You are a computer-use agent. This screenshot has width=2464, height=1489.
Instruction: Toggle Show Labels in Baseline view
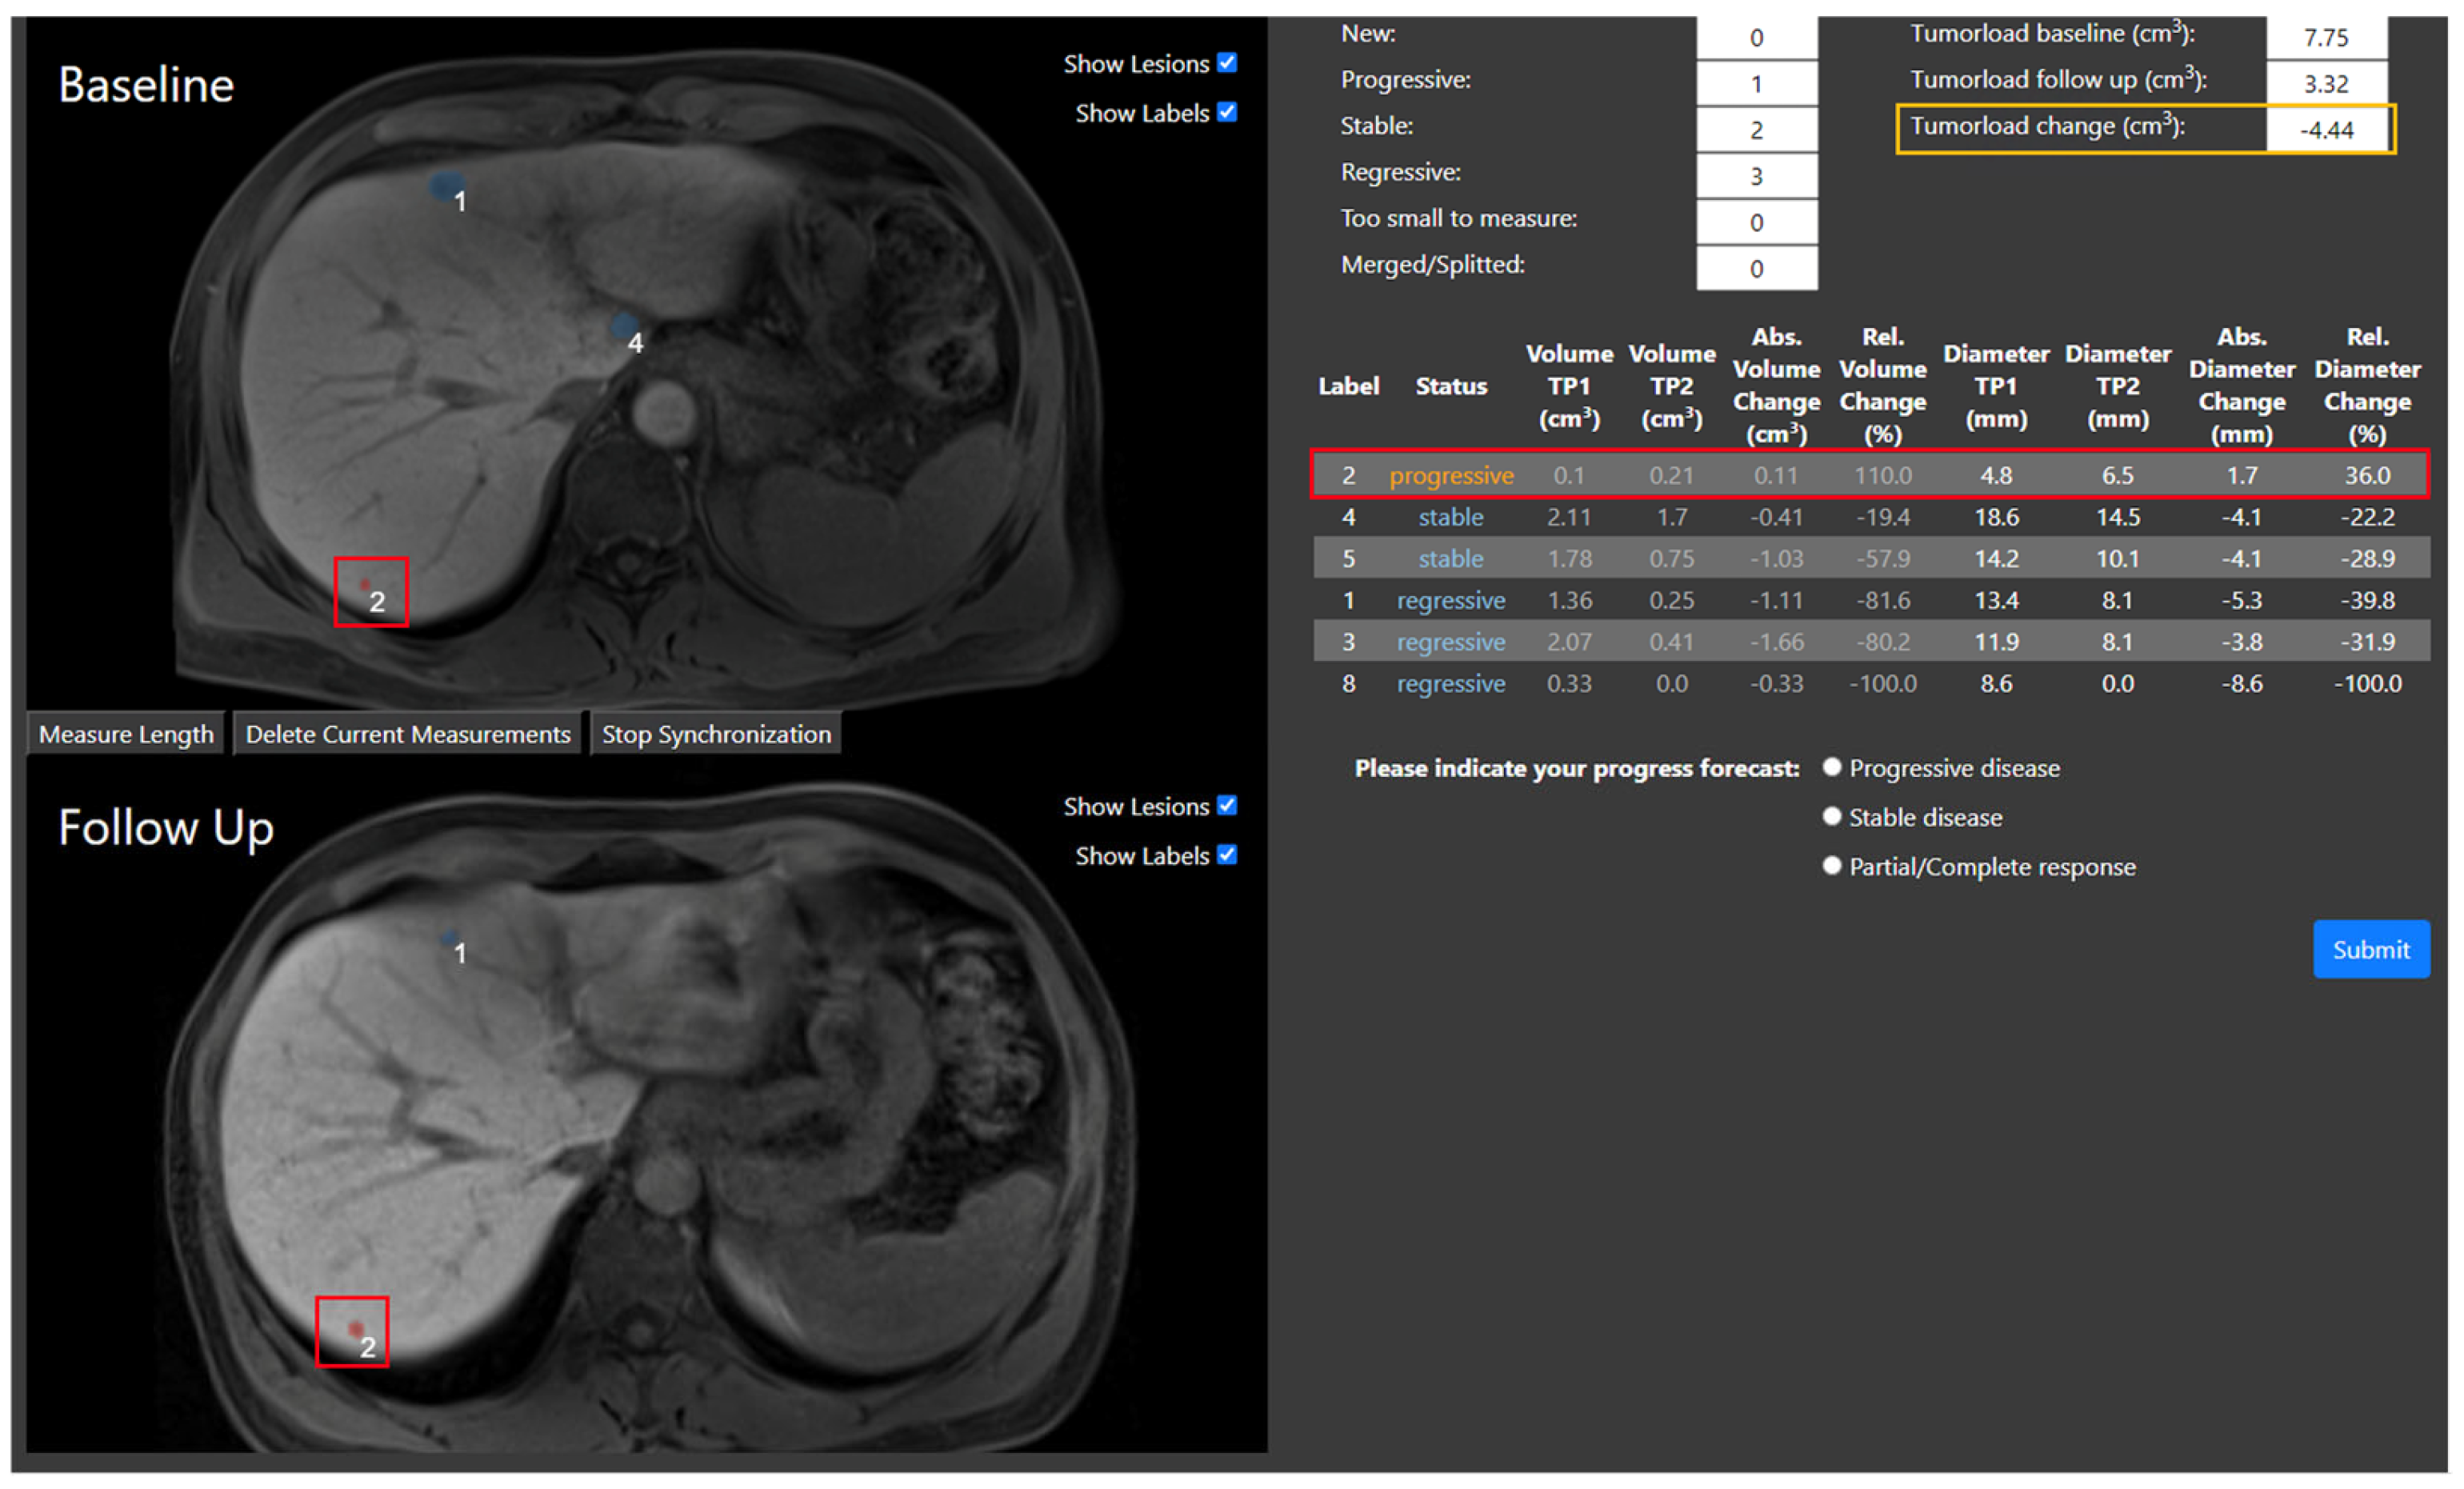click(x=1227, y=112)
